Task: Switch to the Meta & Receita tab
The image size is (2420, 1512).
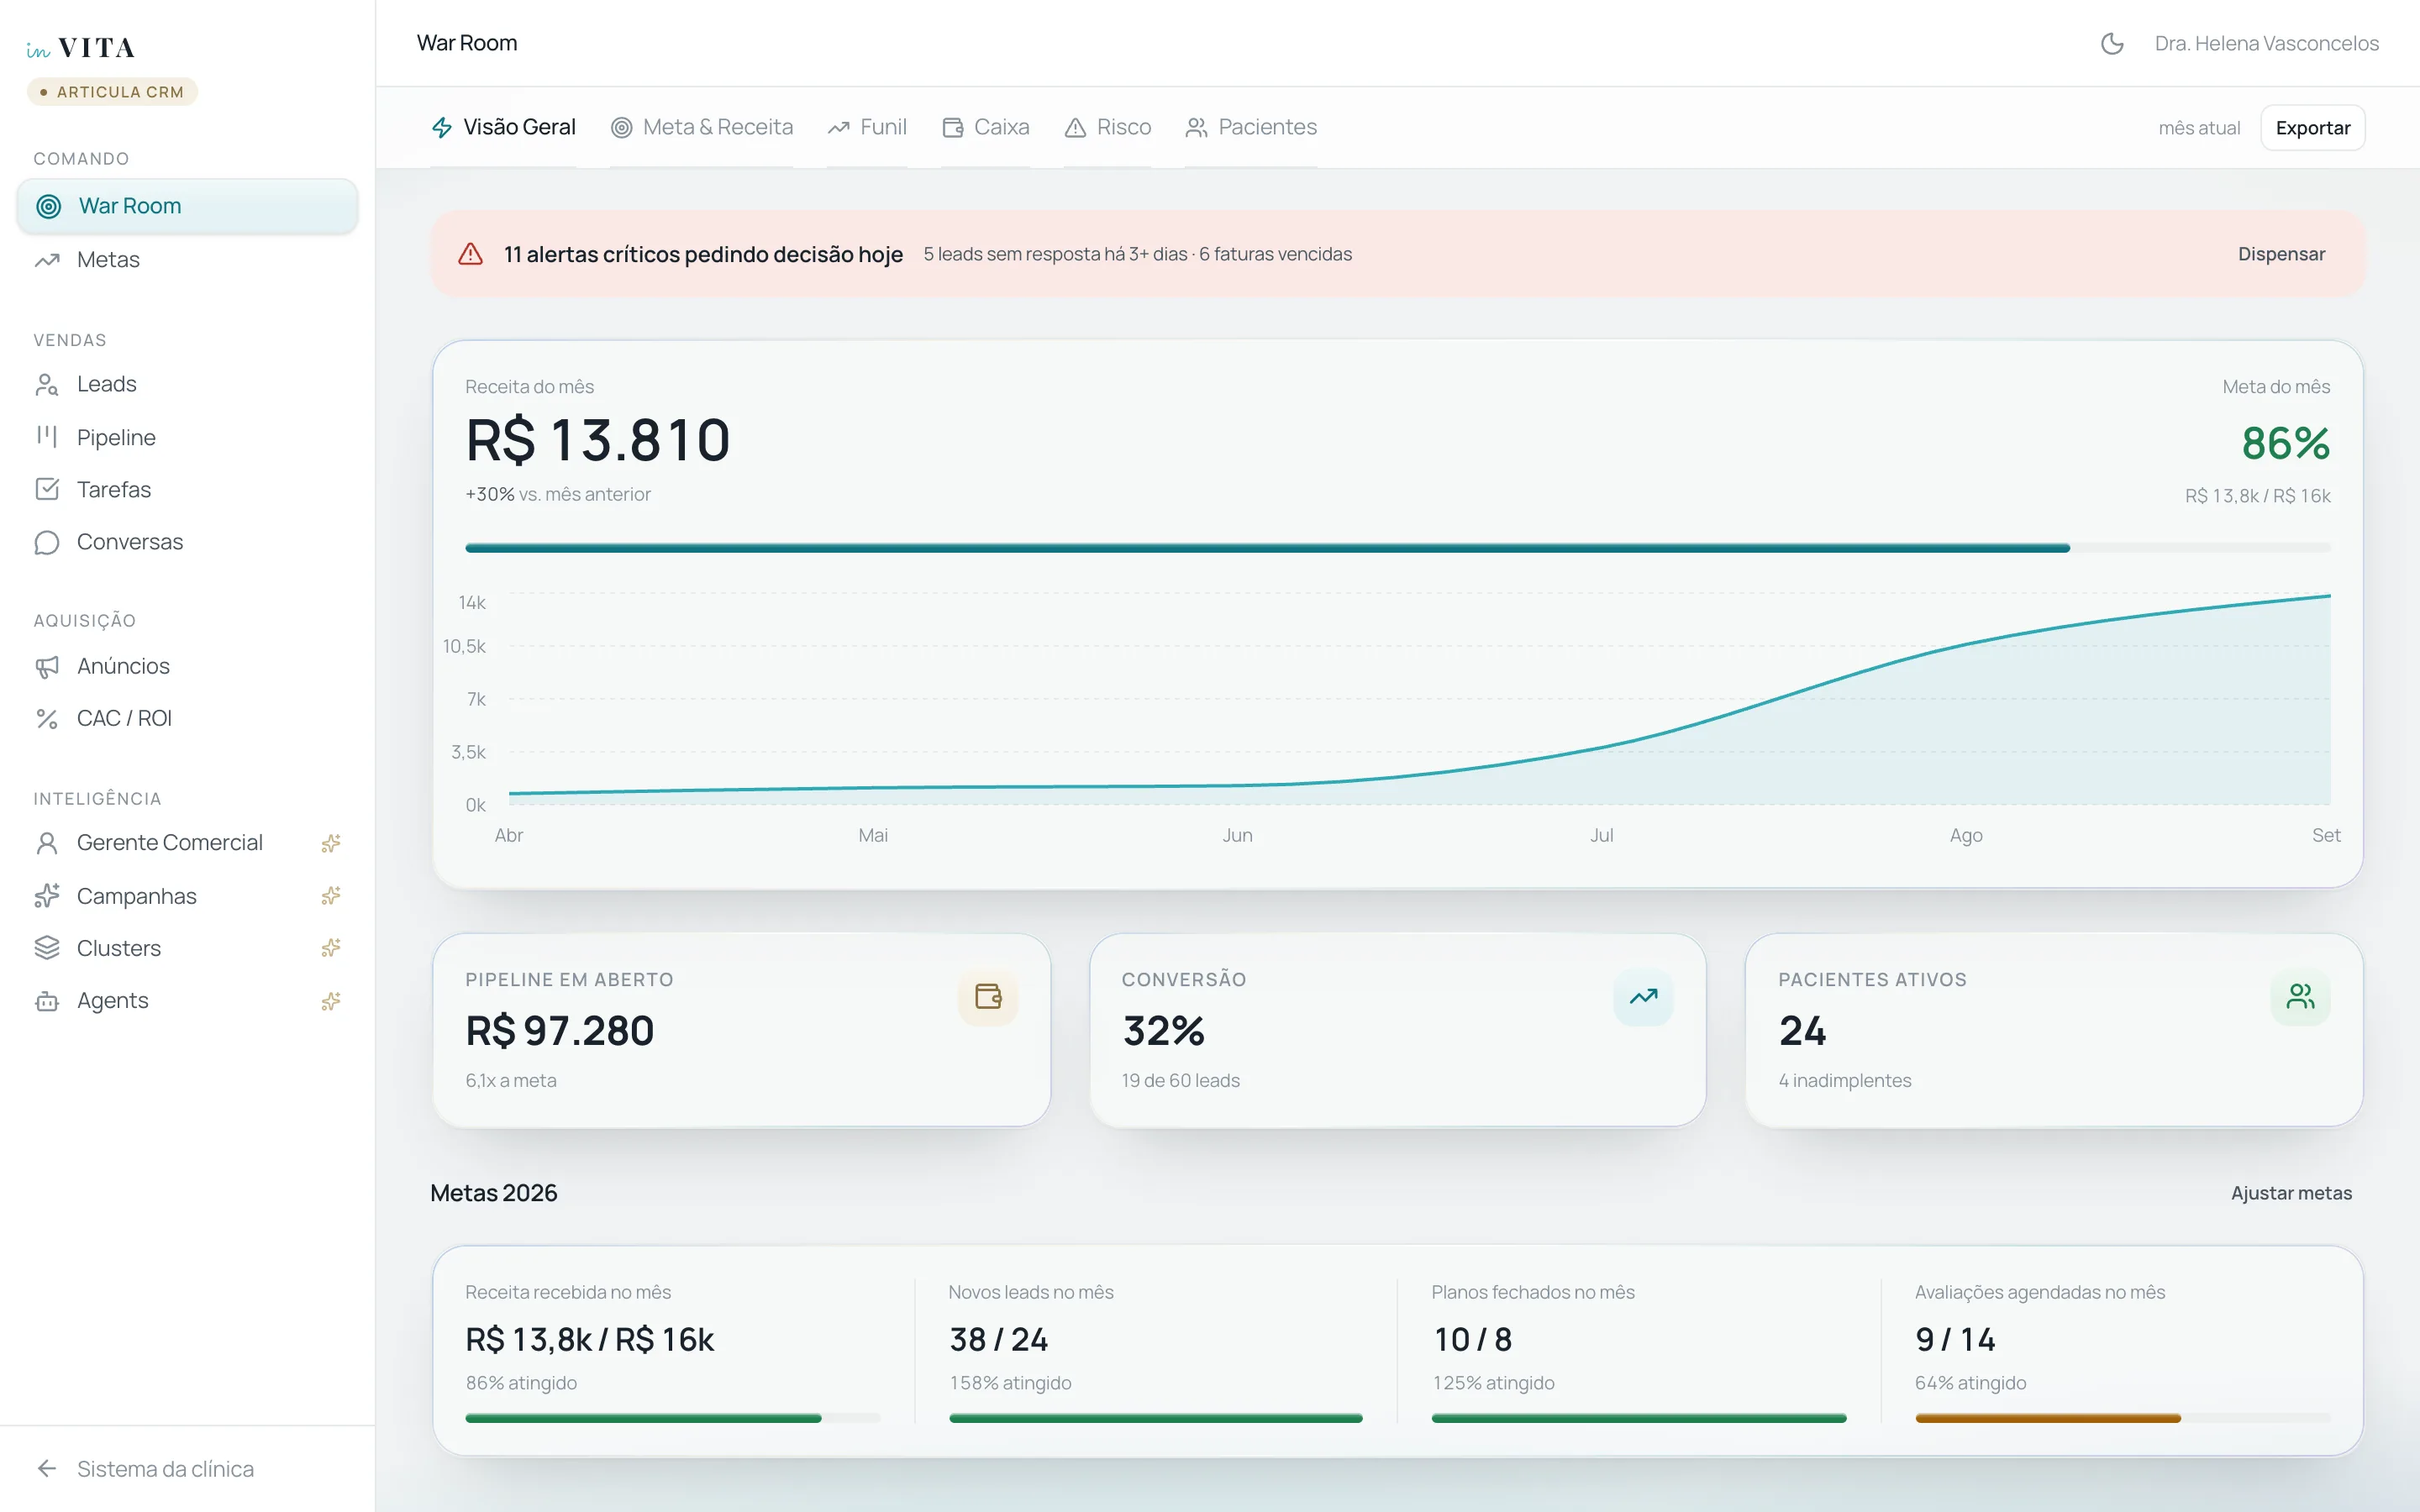Action: pos(702,127)
